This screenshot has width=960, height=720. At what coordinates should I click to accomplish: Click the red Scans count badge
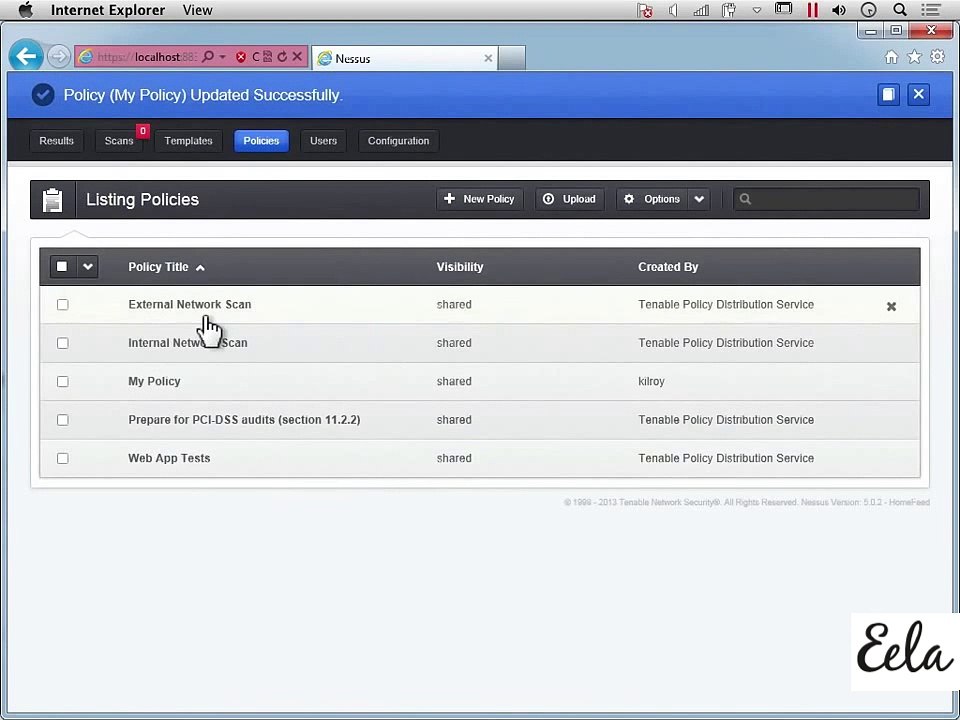pyautogui.click(x=143, y=131)
